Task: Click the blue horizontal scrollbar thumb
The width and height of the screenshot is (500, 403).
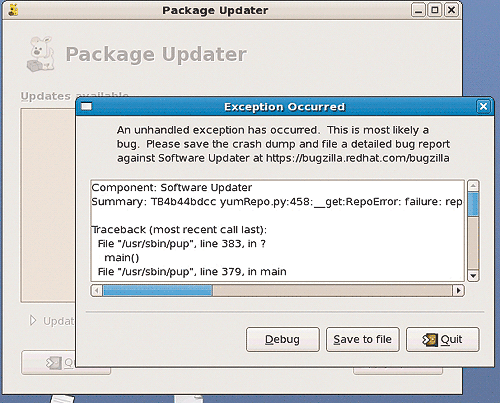Action: click(x=158, y=291)
